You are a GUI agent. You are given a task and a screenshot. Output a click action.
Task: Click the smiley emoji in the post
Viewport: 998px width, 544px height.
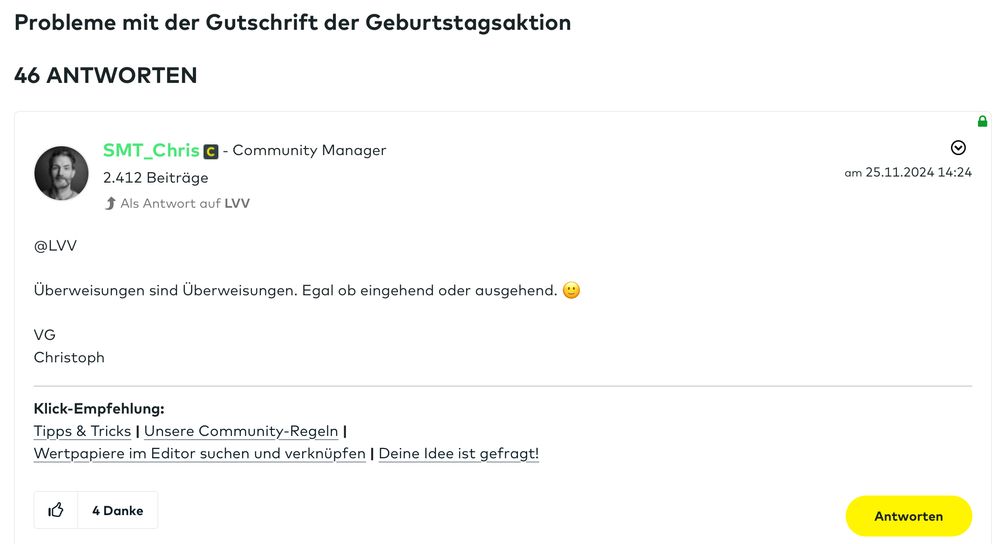[x=572, y=291]
